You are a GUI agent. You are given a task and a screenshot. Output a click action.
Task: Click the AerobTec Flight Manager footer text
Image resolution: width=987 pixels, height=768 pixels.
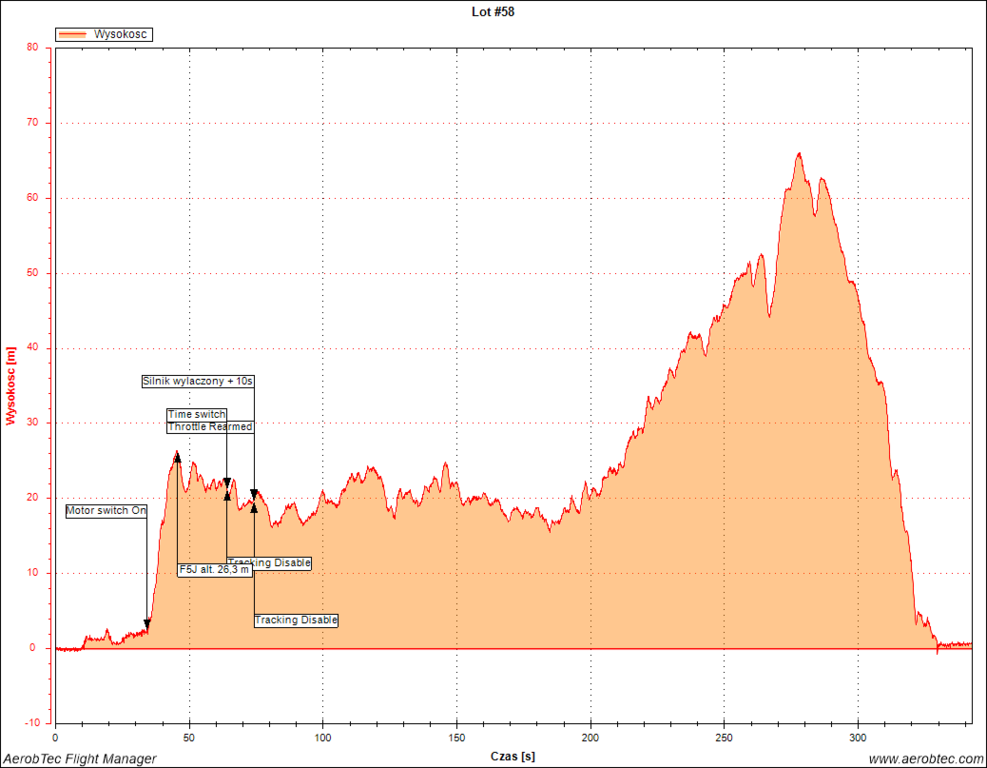pyautogui.click(x=79, y=759)
